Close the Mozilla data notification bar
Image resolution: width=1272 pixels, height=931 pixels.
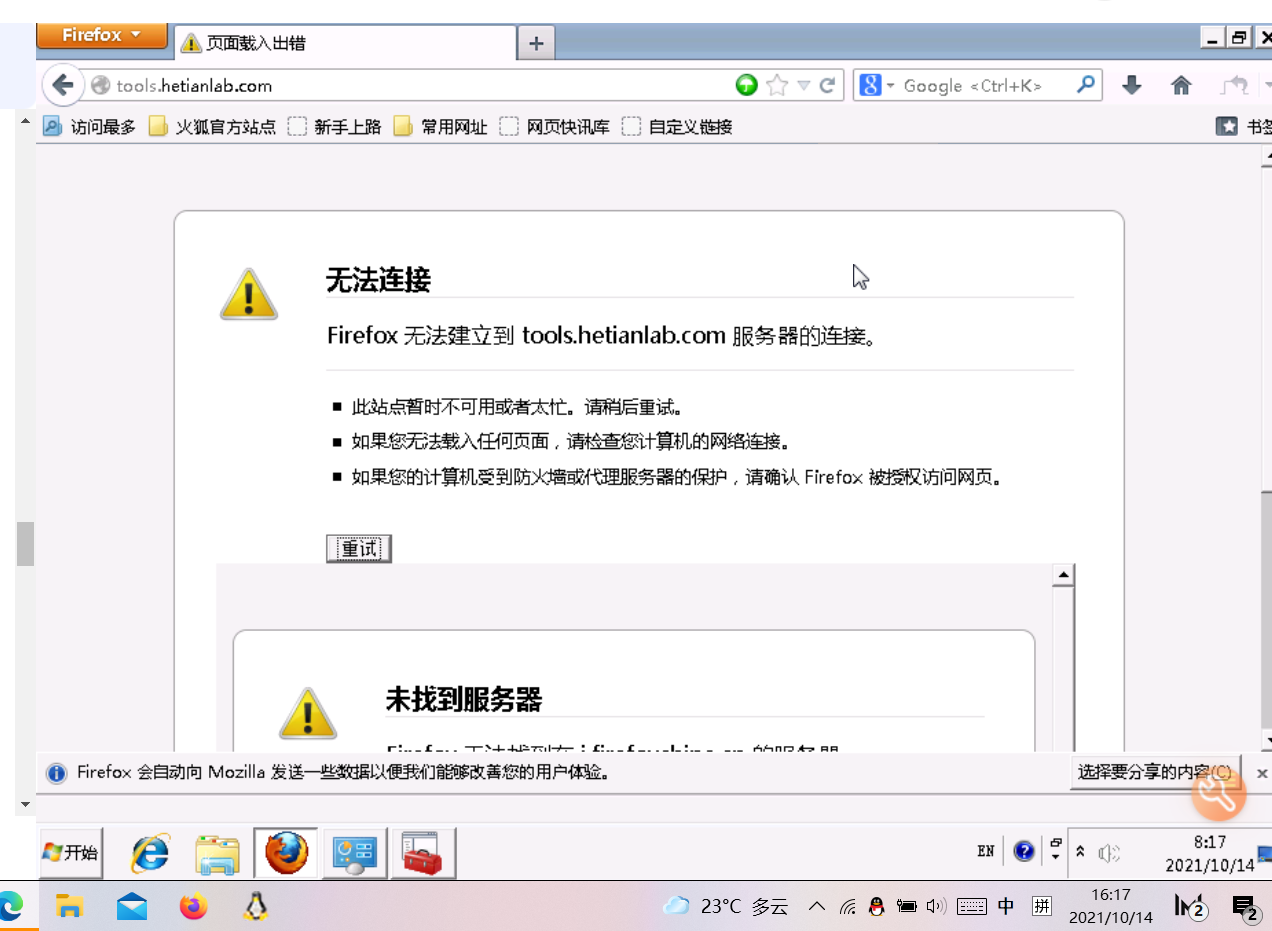point(1261,773)
